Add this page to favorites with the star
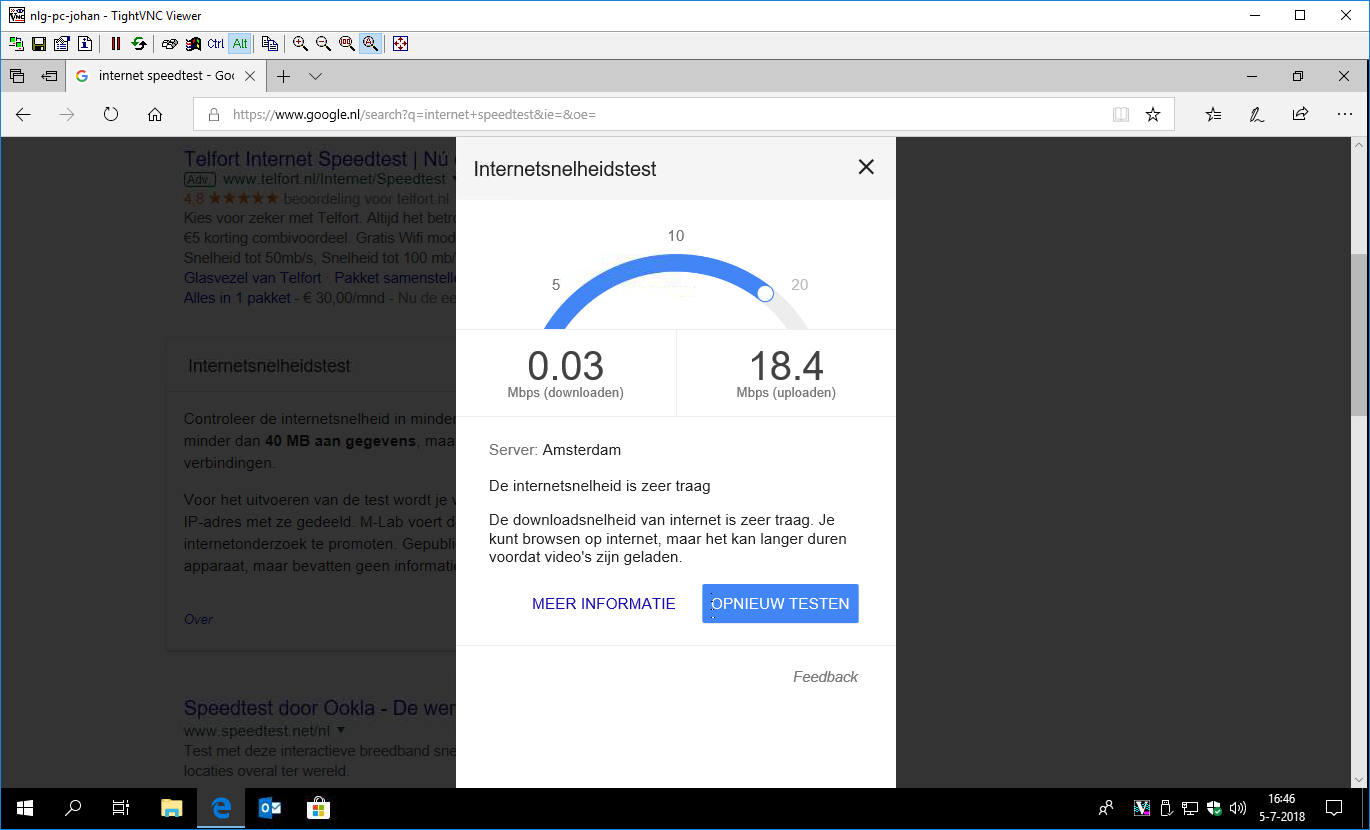Image resolution: width=1370 pixels, height=830 pixels. click(x=1153, y=115)
